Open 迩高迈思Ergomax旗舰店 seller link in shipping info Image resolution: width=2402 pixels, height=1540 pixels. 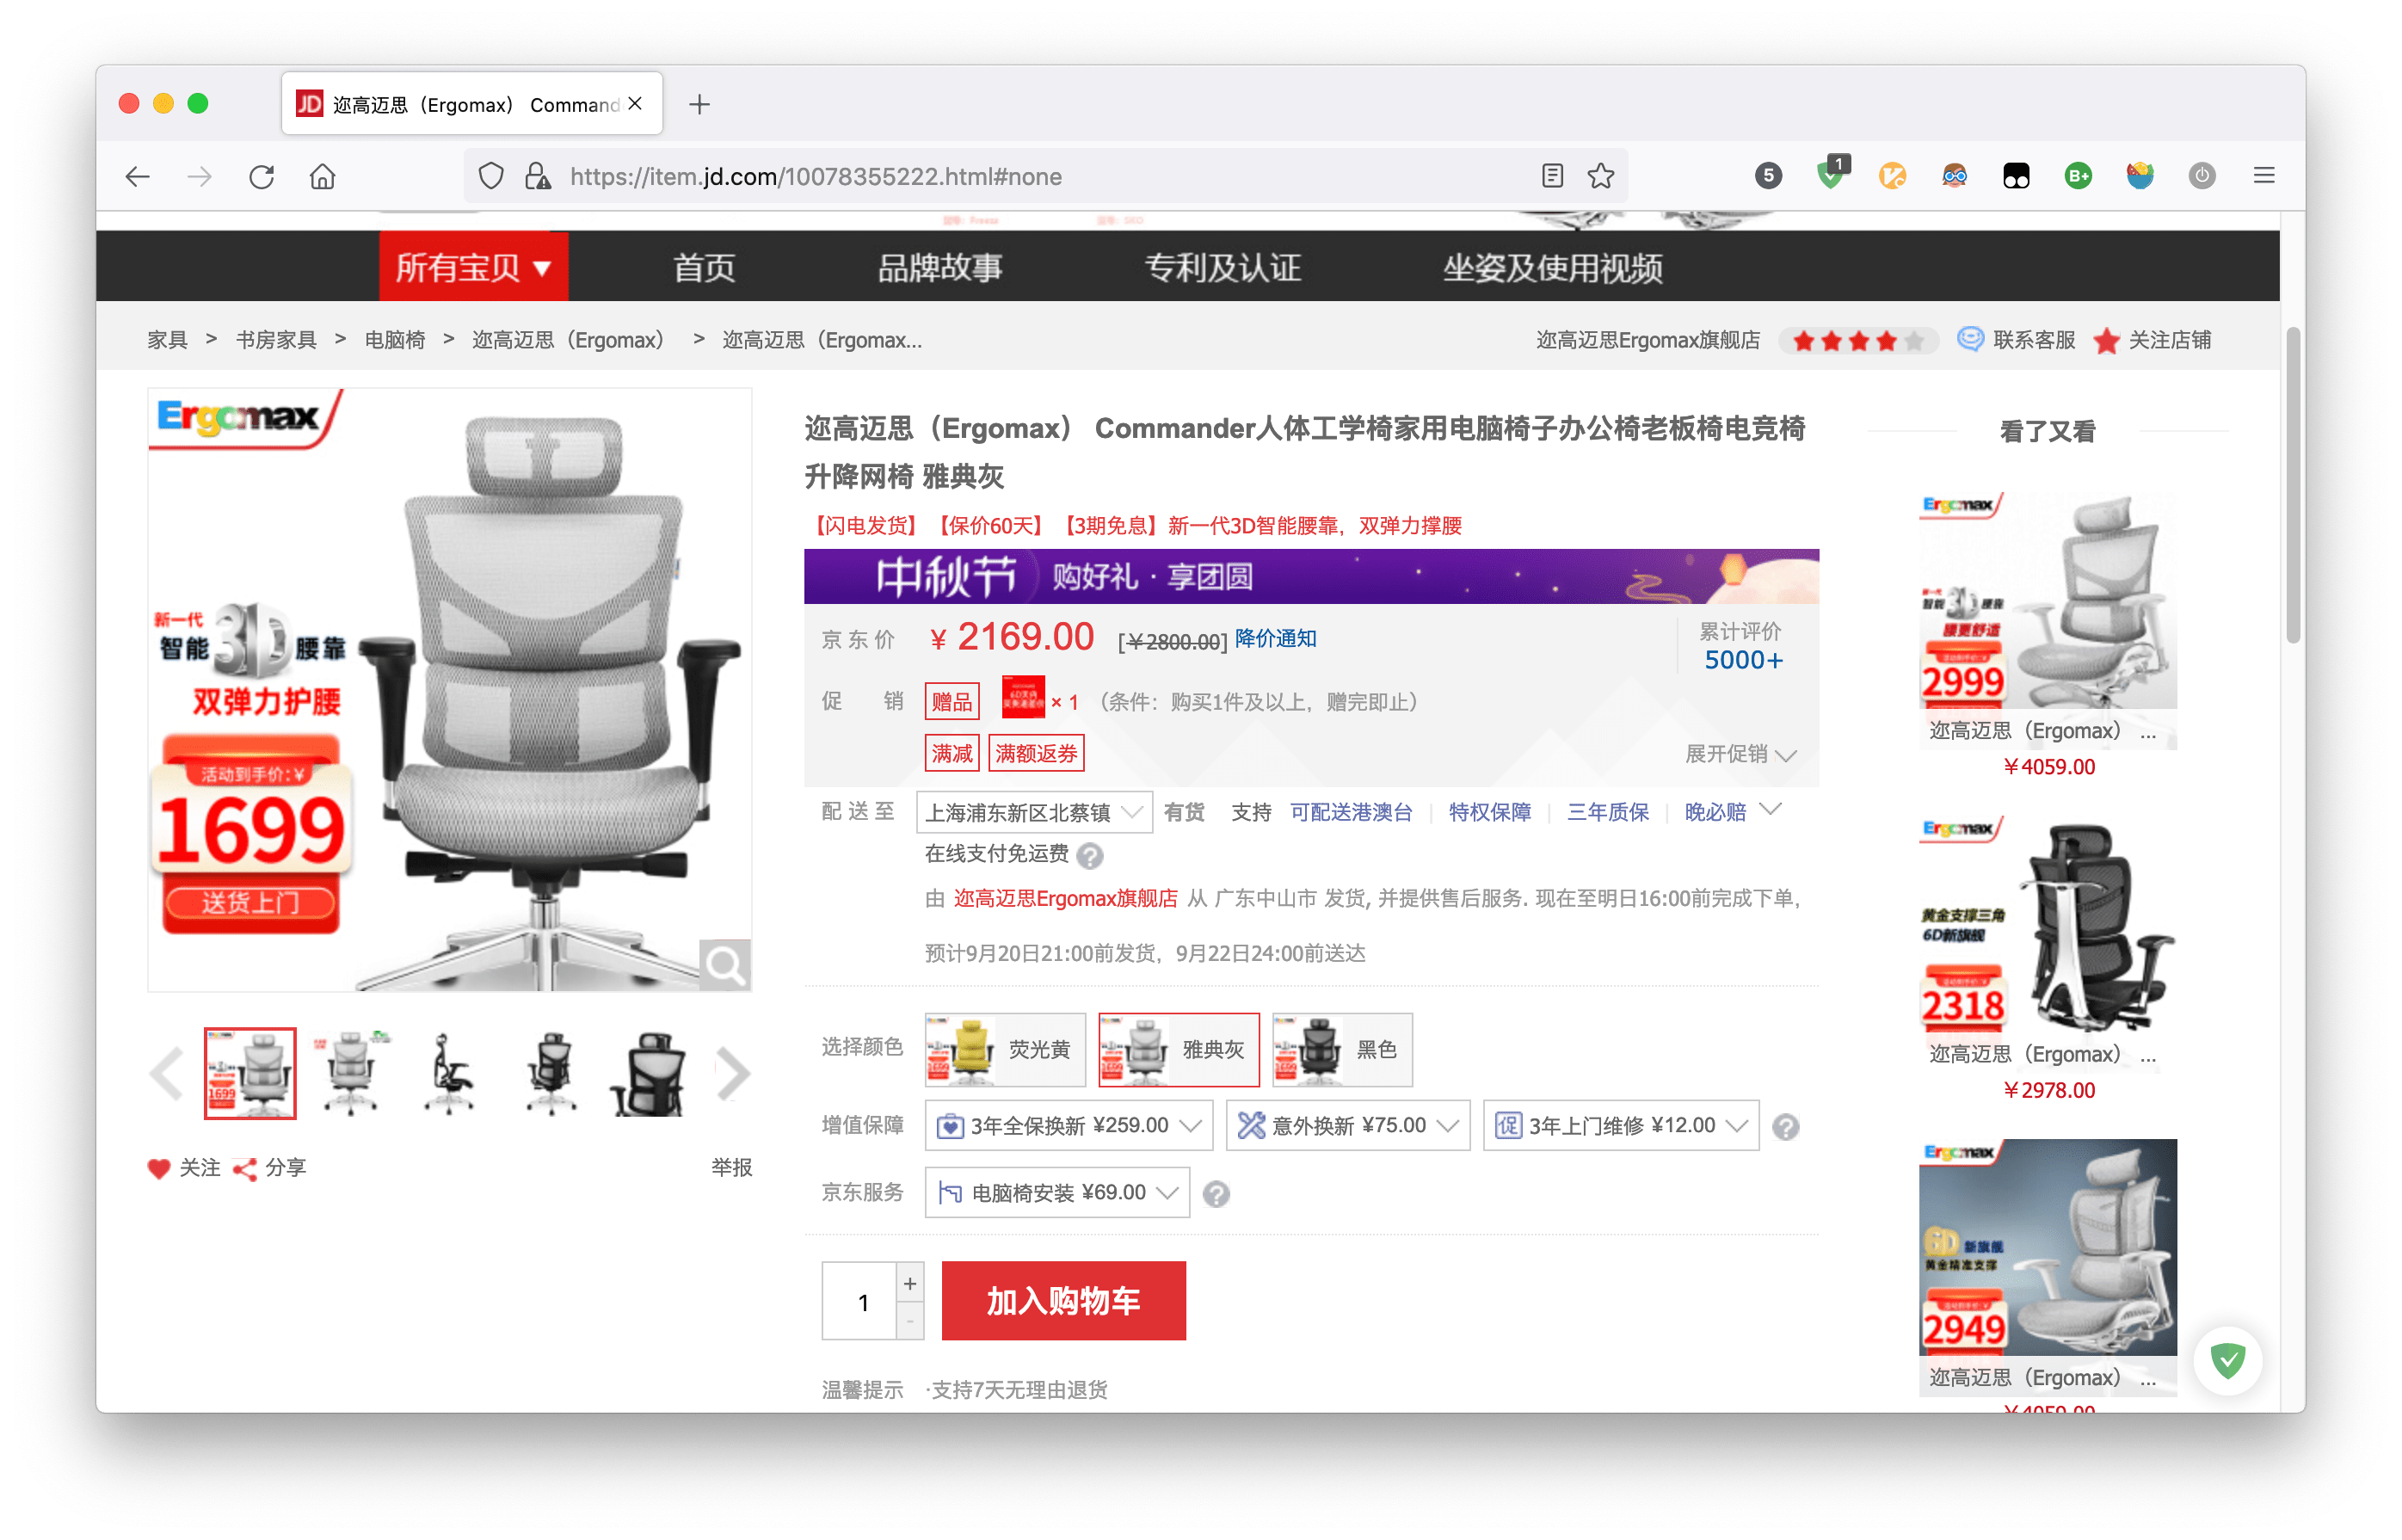[x=1065, y=899]
